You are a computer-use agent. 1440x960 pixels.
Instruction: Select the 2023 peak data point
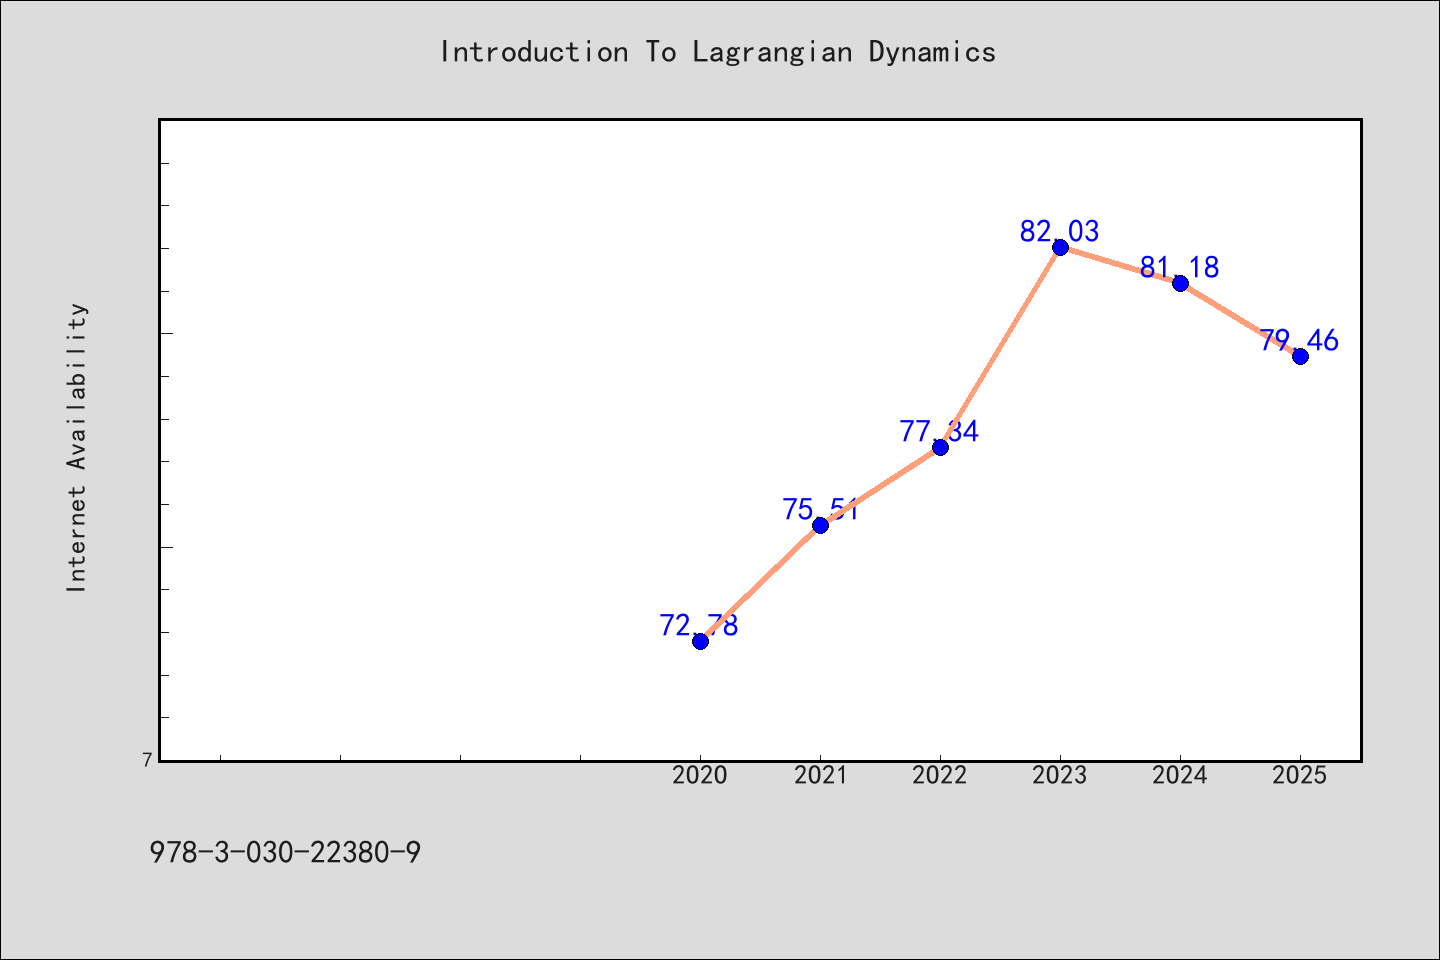(x=1060, y=247)
